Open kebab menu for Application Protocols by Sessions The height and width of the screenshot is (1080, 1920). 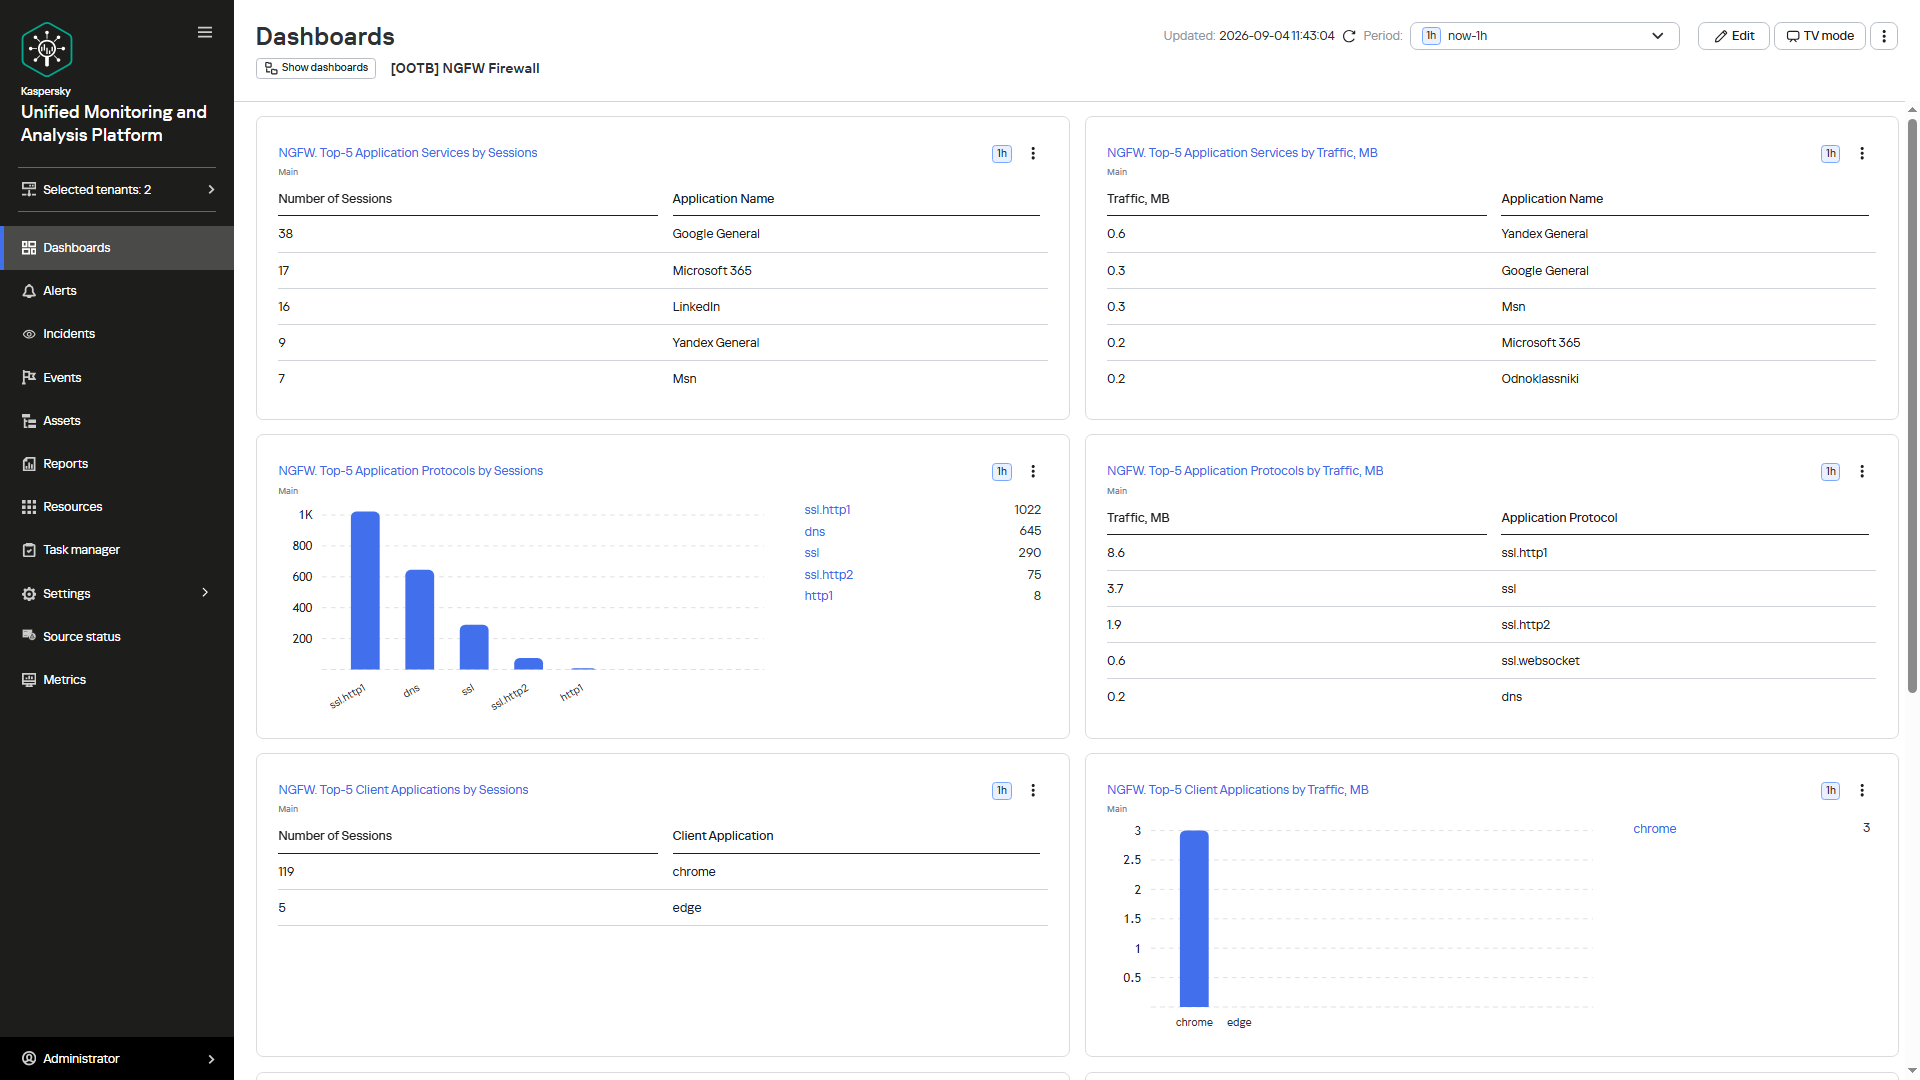[1033, 471]
